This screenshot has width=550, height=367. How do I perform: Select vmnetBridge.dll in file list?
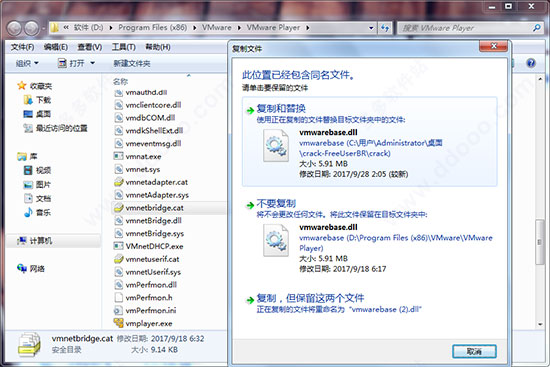(148, 220)
